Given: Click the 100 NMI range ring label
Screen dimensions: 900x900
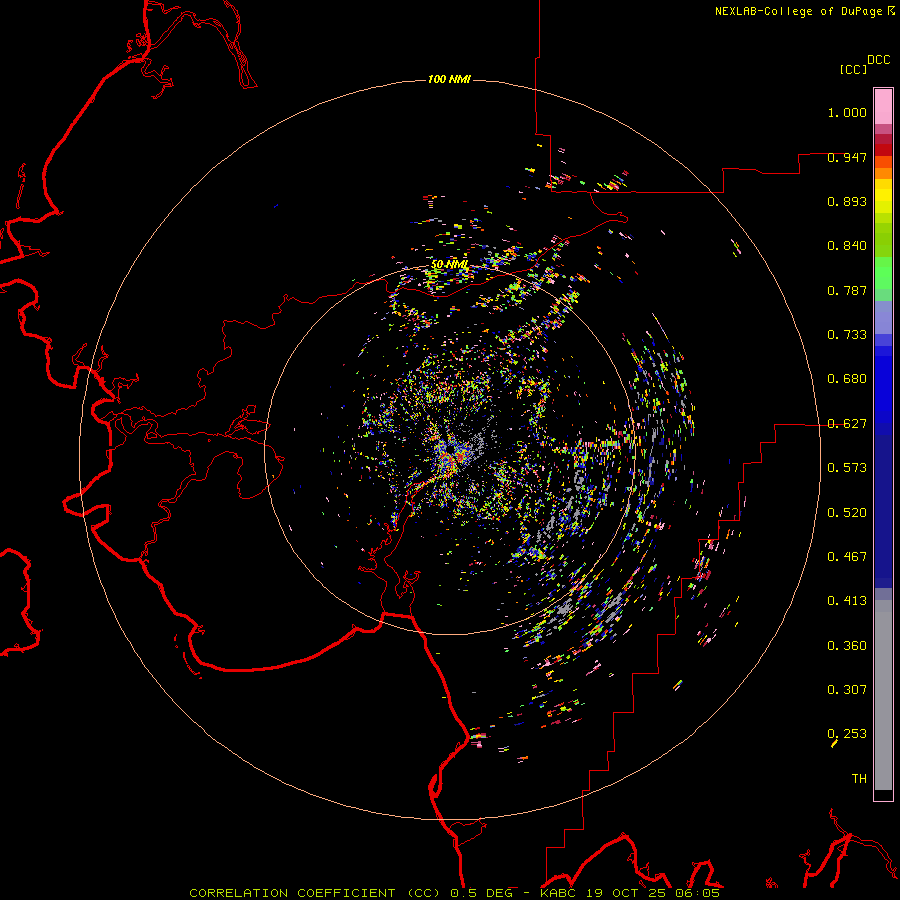Looking at the screenshot, I should coord(449,79).
